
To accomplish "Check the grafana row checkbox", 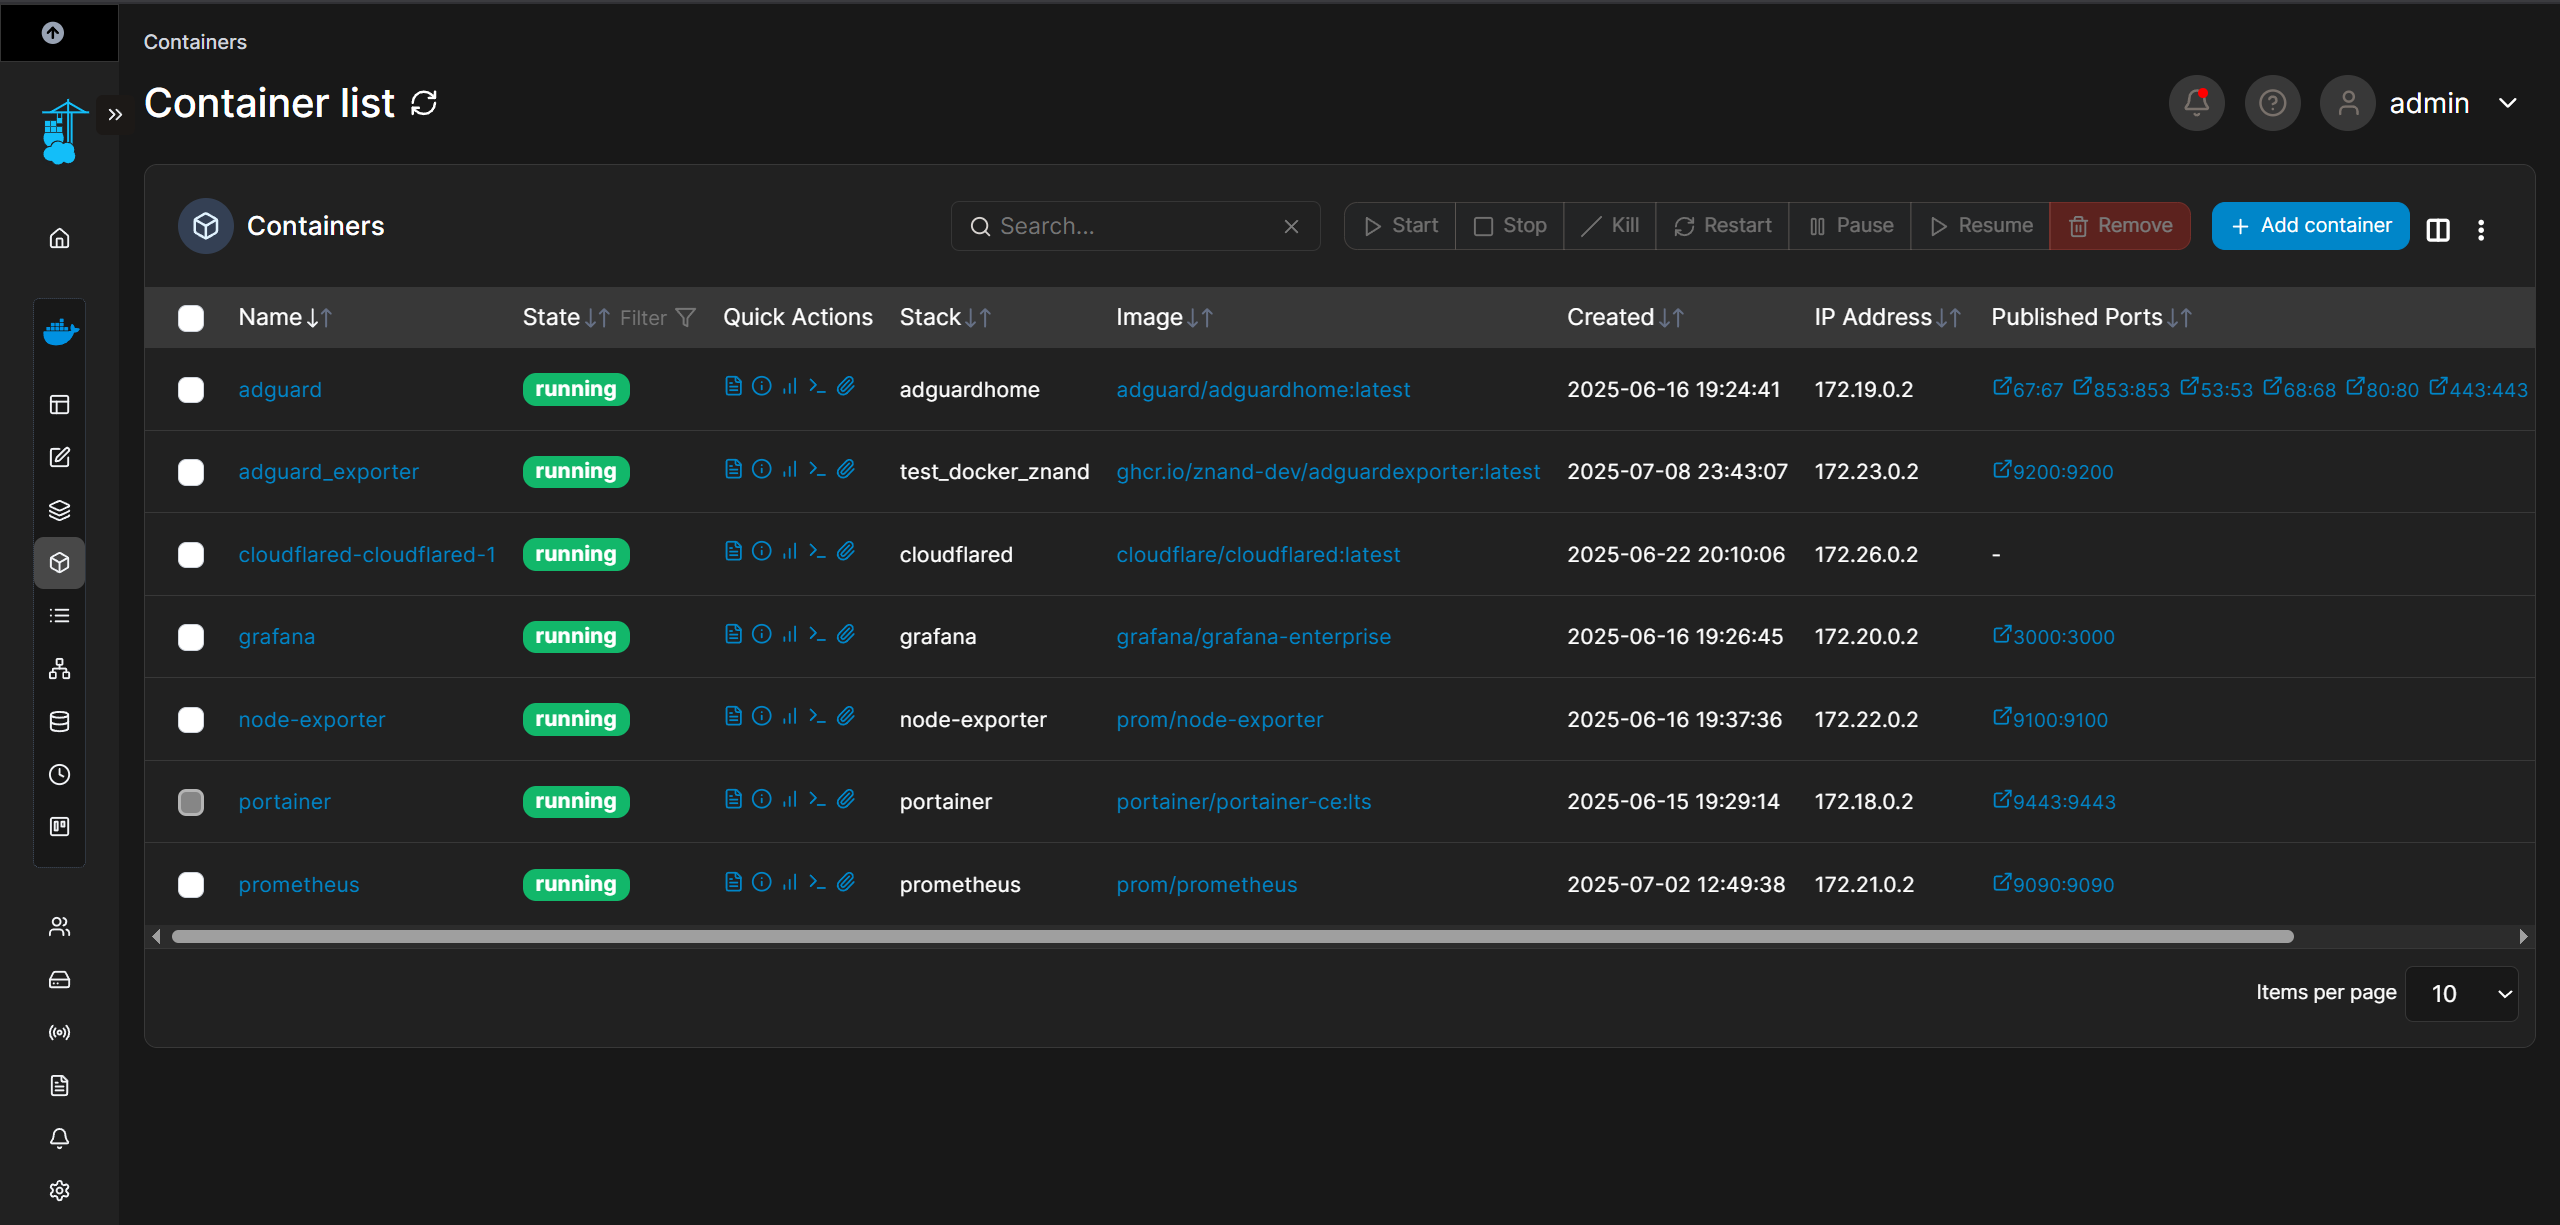I will (x=191, y=637).
